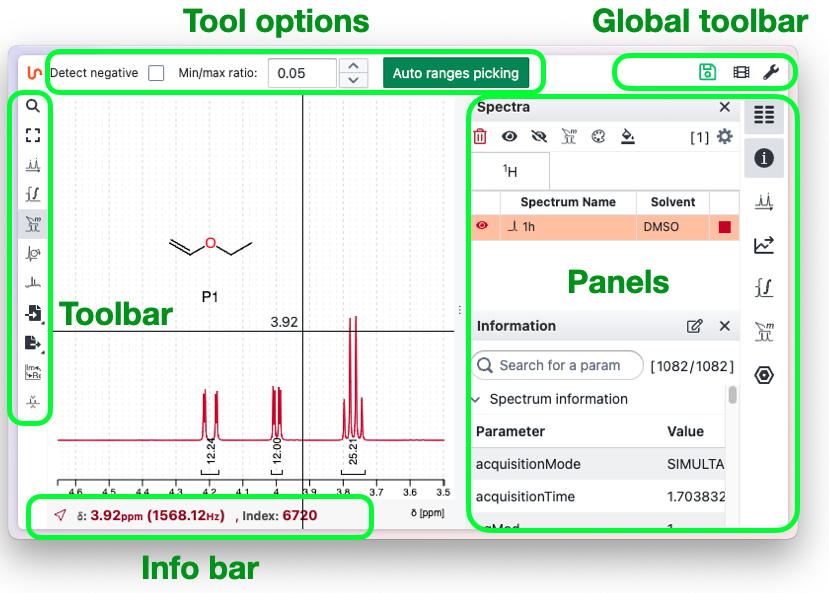The image size is (829, 593).
Task: Increase Min/max ratio with the up stepper
Action: point(353,66)
